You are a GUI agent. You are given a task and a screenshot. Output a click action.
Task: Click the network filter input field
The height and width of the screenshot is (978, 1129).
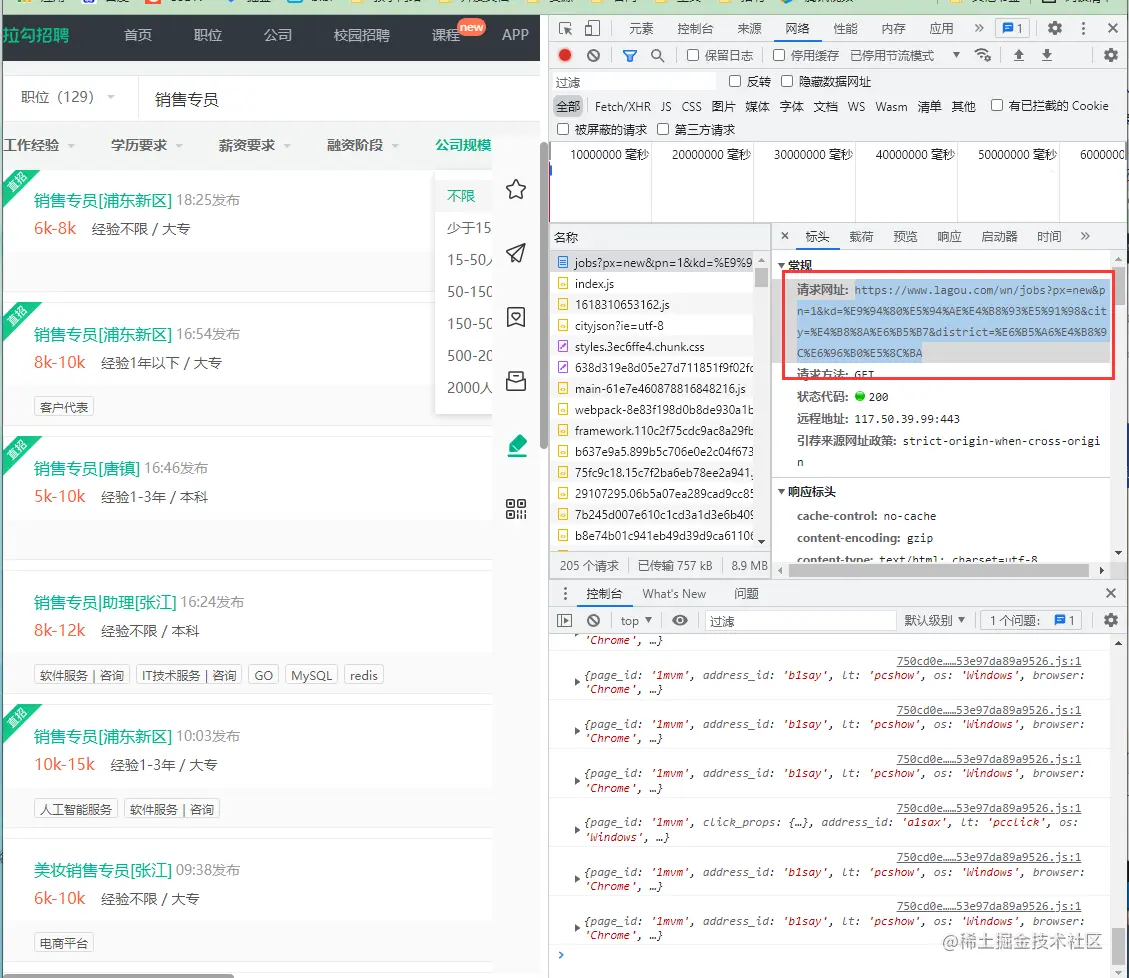pyautogui.click(x=634, y=82)
